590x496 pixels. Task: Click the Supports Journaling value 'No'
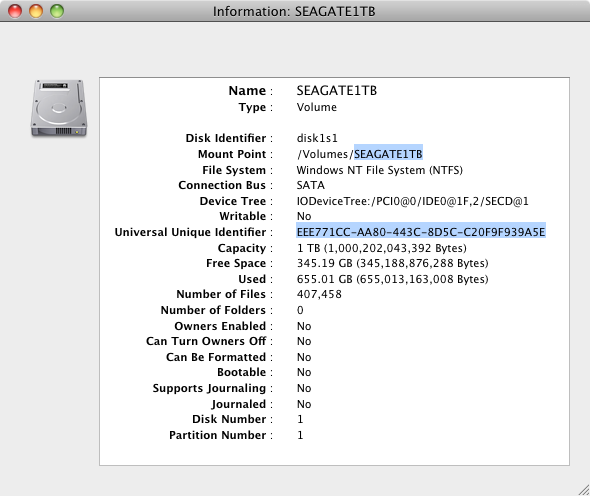coord(304,388)
